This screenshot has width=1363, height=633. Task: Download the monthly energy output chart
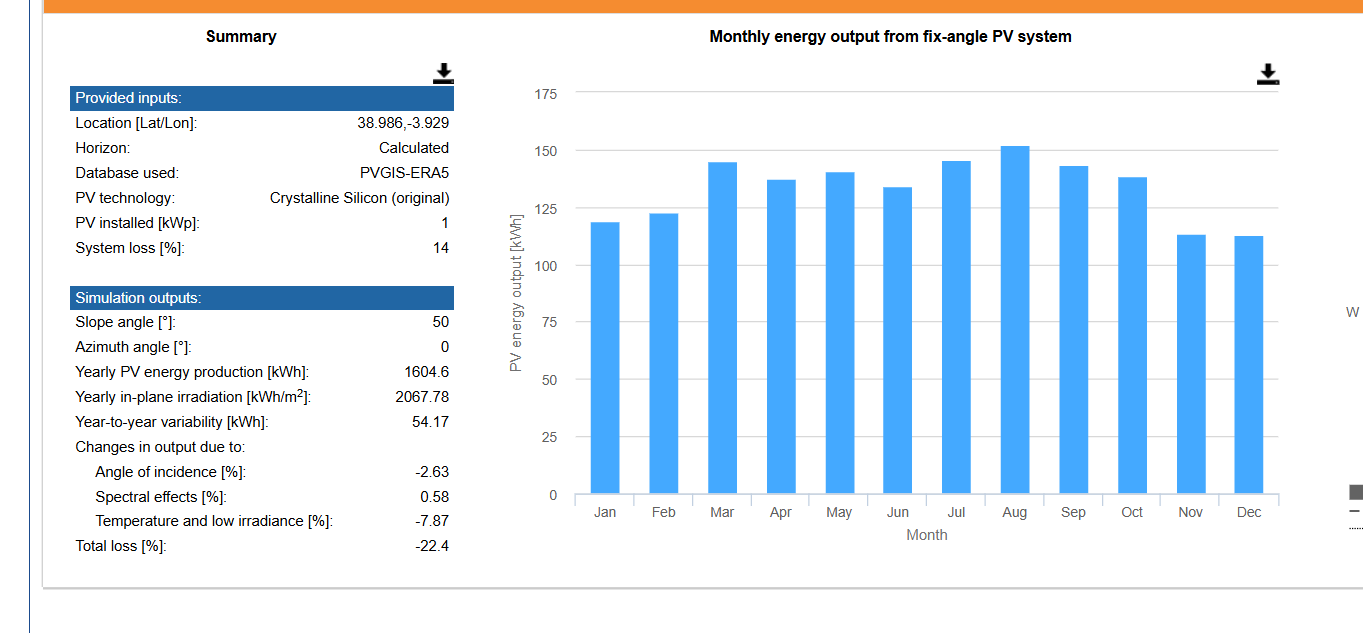pos(1267,74)
